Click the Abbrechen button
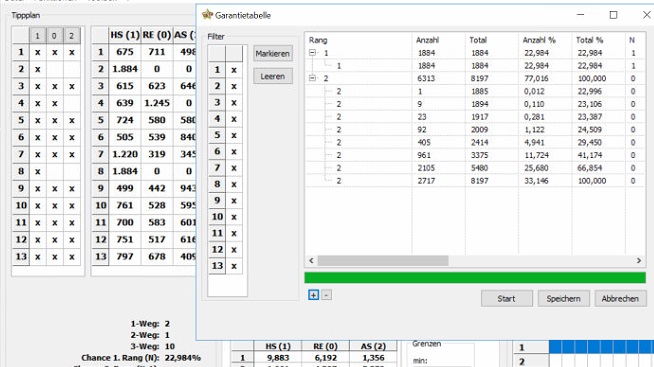This screenshot has width=654, height=367. (x=620, y=299)
